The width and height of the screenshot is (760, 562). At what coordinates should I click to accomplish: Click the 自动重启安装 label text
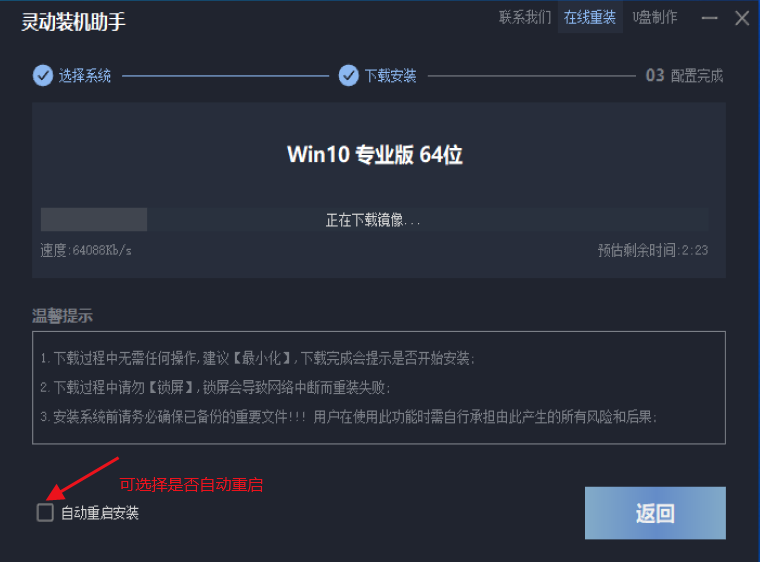(x=100, y=513)
